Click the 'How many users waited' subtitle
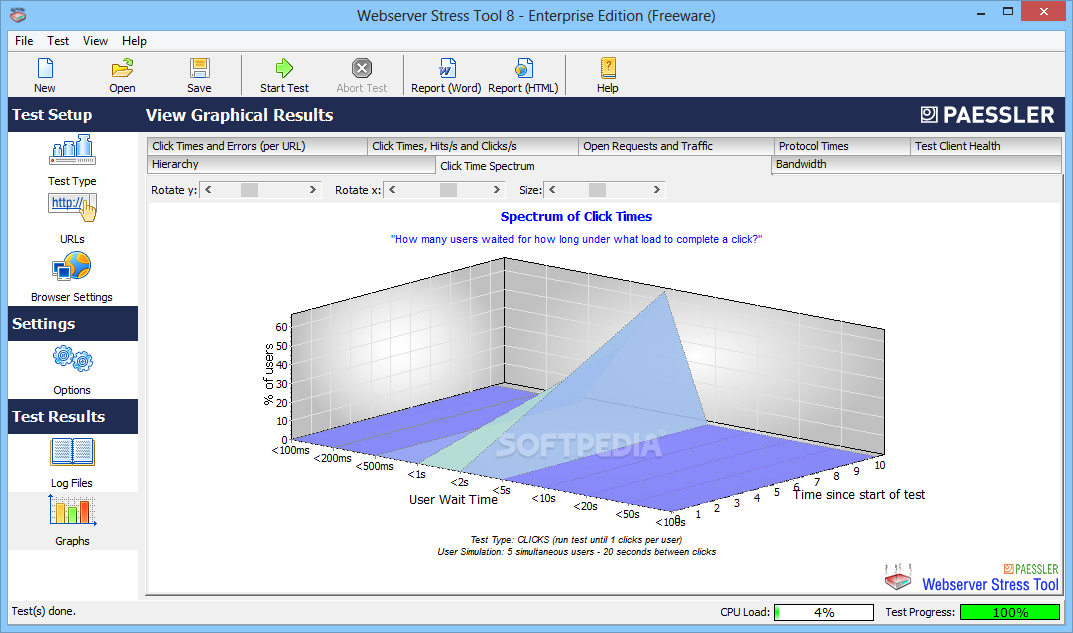 point(576,240)
